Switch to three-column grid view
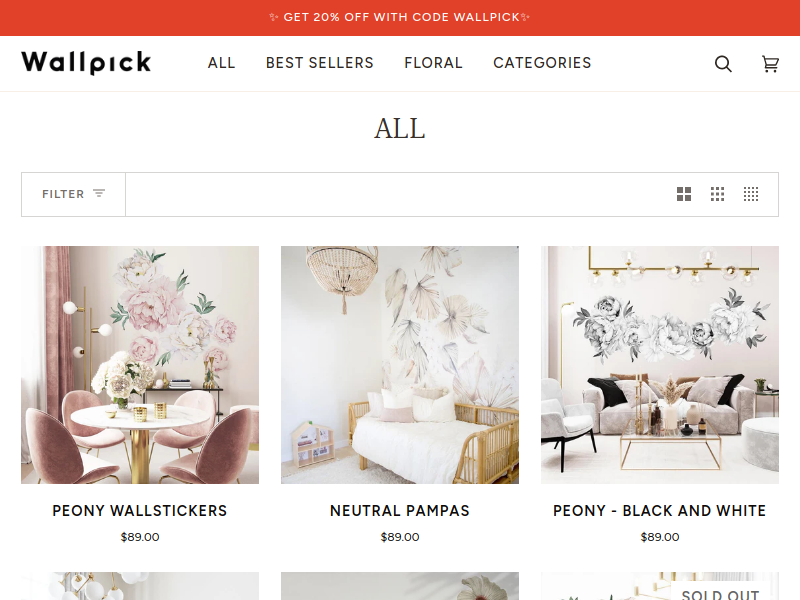800x600 pixels. tap(717, 194)
